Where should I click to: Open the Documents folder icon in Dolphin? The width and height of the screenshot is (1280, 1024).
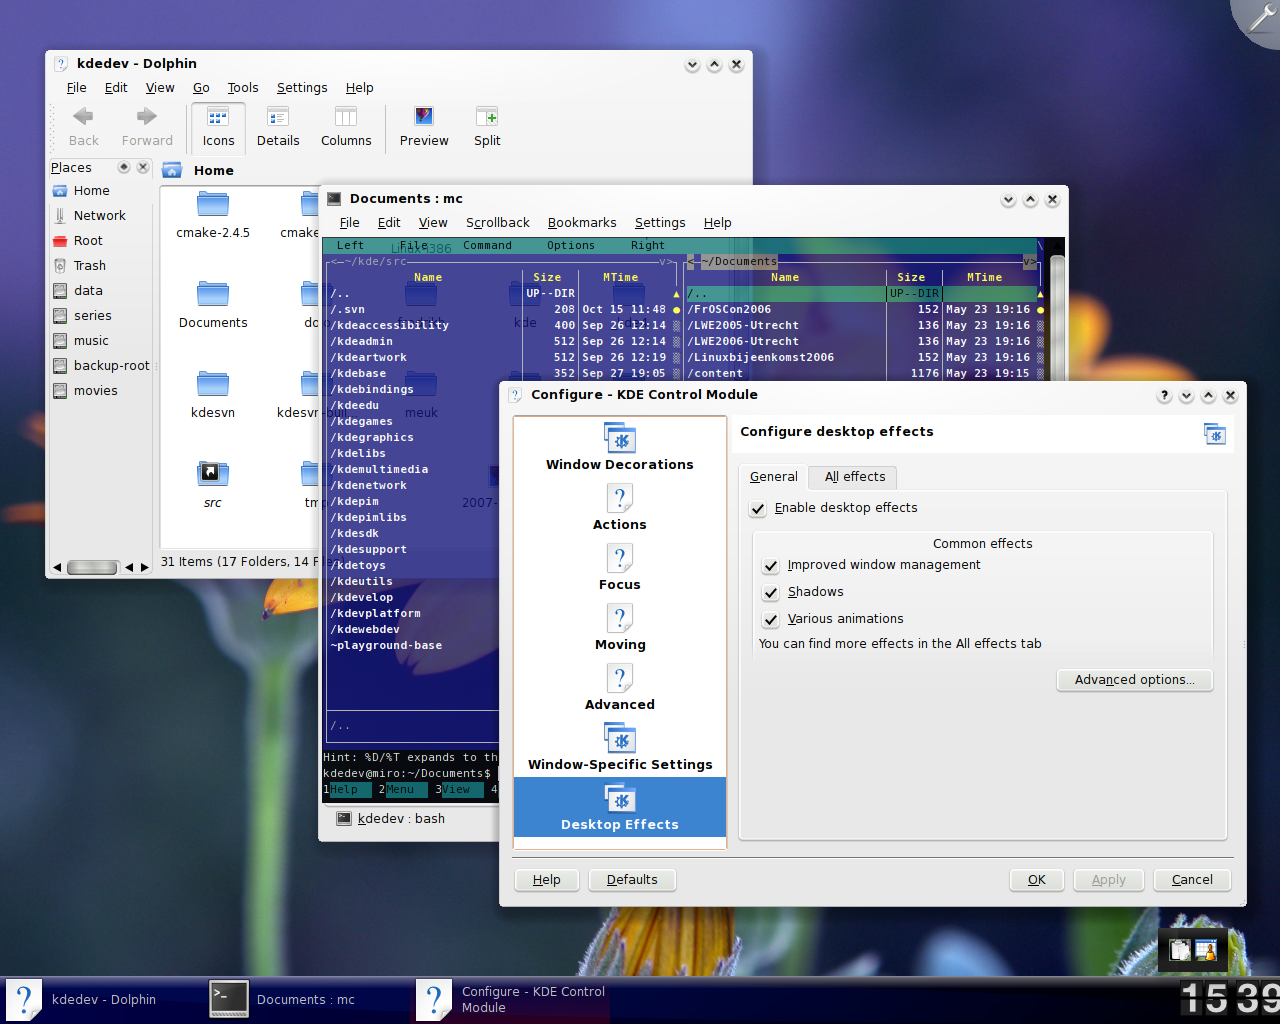tap(213, 305)
